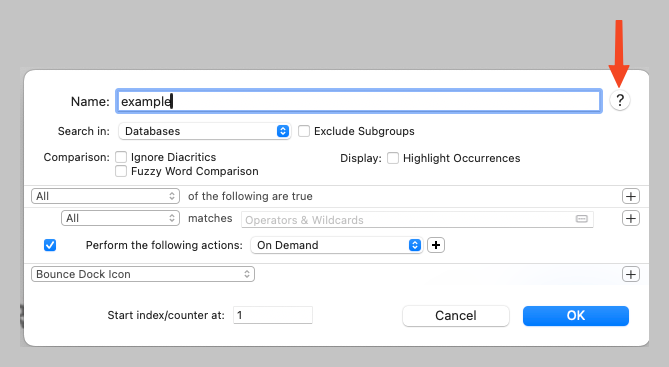Uncheck Perform the following actions checkbox
This screenshot has width=669, height=367.
coord(50,245)
